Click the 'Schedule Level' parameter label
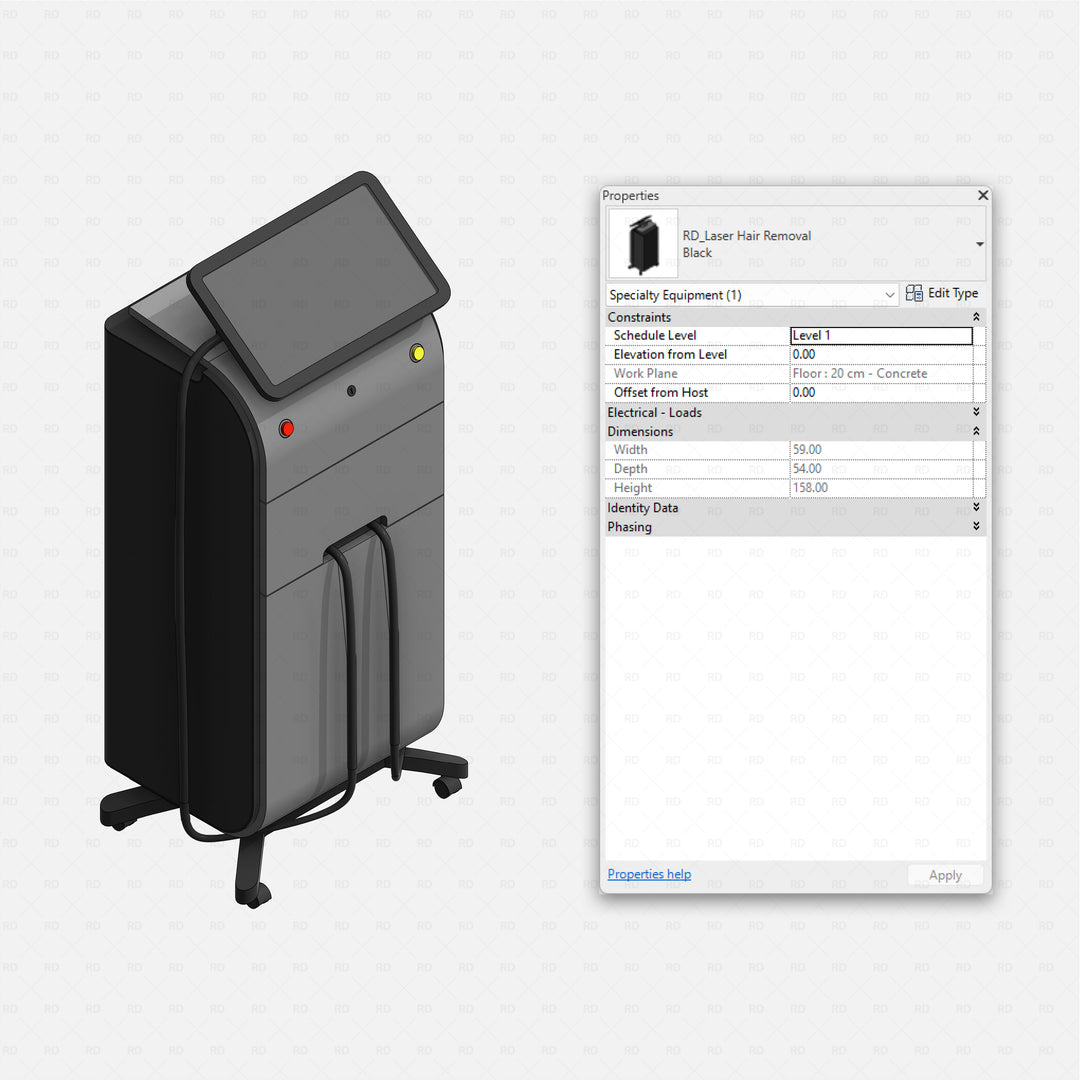 (x=655, y=335)
